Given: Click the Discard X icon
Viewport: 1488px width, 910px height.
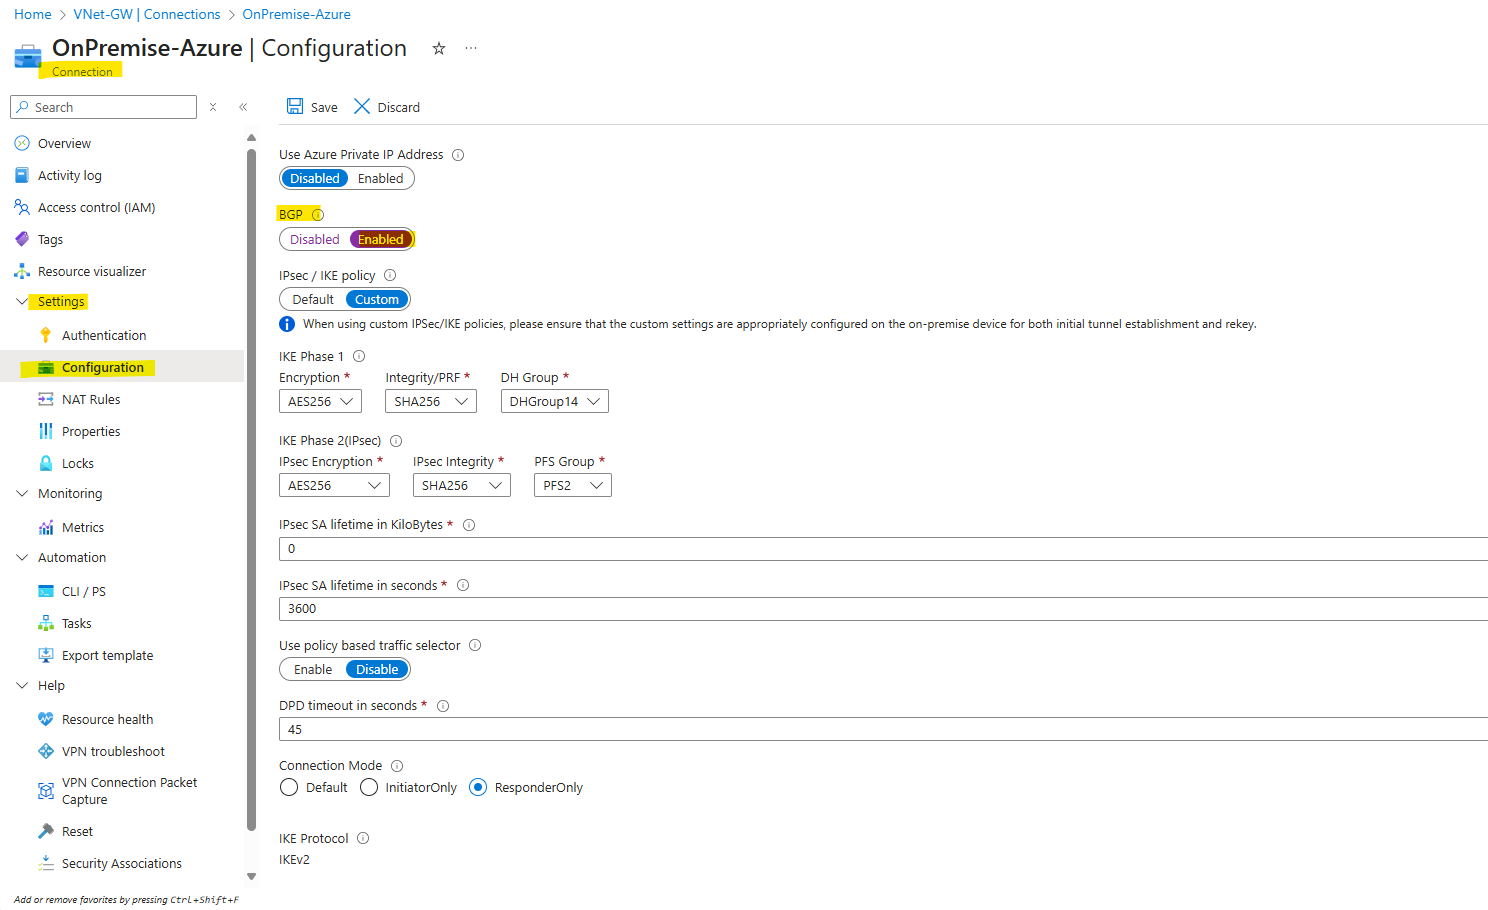Looking at the screenshot, I should point(362,106).
